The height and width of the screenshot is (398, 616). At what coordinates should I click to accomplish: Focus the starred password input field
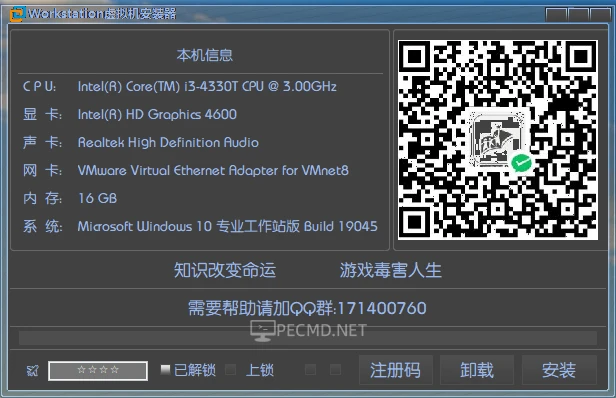point(98,370)
